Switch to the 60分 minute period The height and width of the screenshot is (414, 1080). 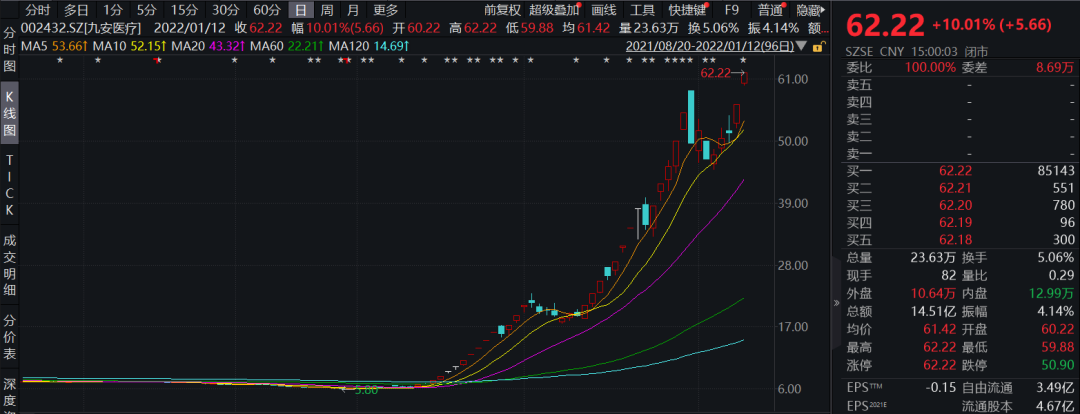265,10
